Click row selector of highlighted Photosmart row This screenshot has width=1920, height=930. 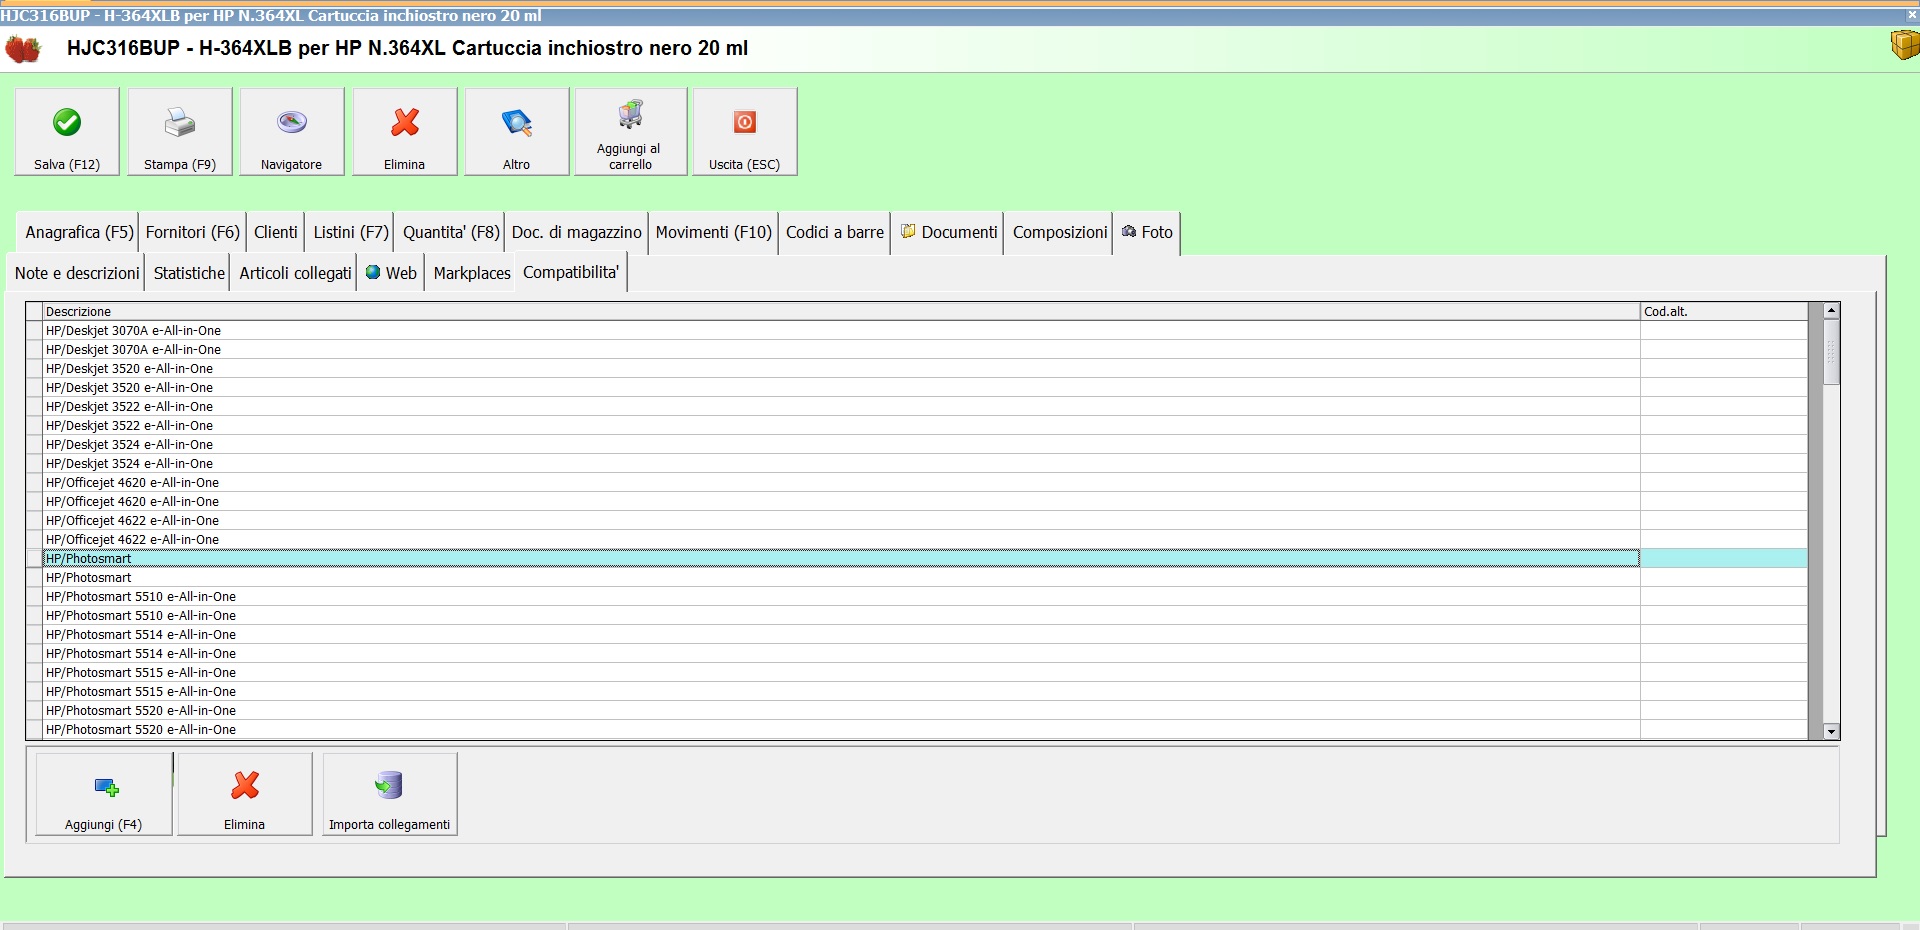tap(34, 558)
